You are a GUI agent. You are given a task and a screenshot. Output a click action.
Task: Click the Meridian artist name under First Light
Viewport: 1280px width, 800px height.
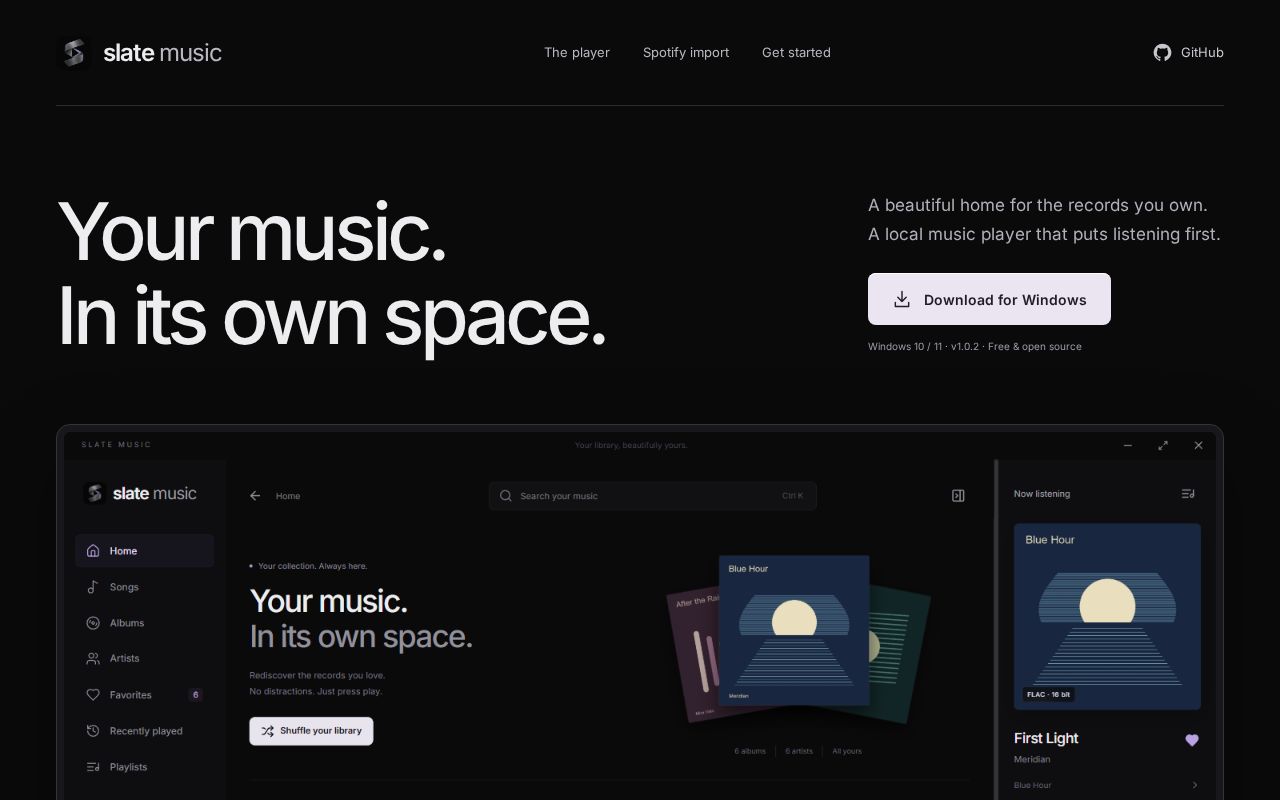coord(1032,759)
